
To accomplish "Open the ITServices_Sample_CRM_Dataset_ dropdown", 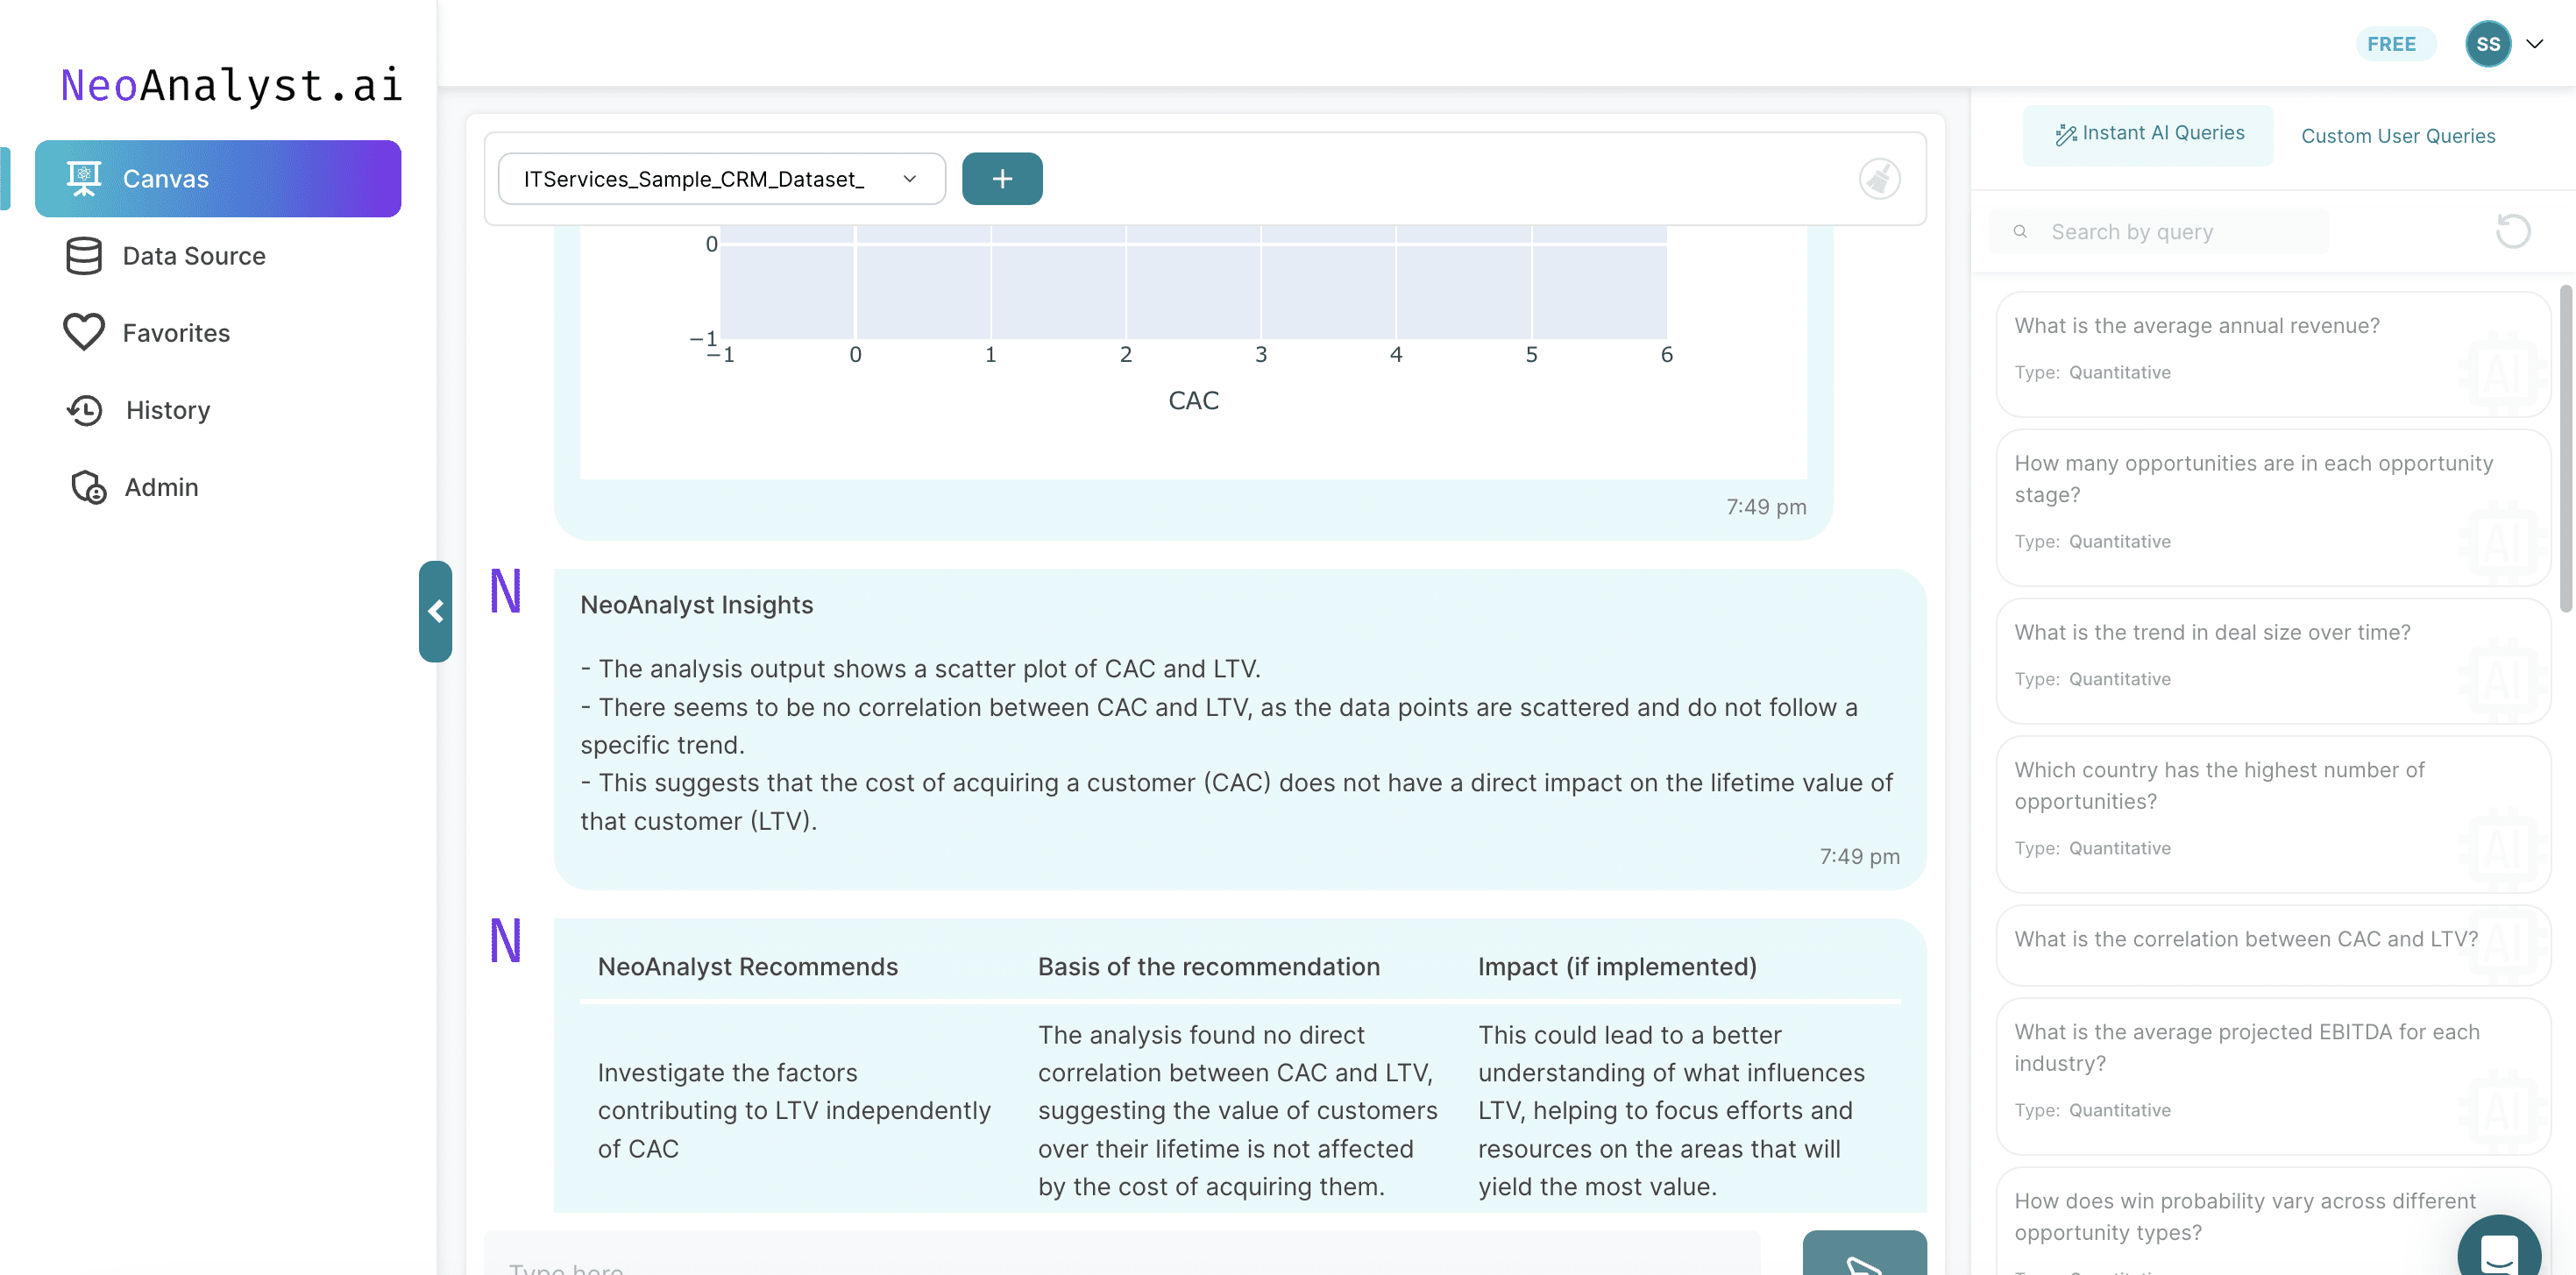I will coord(721,179).
